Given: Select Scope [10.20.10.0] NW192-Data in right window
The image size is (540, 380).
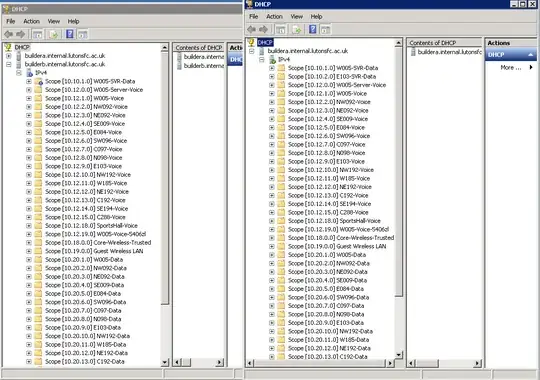Looking at the screenshot, I should click(x=330, y=331).
